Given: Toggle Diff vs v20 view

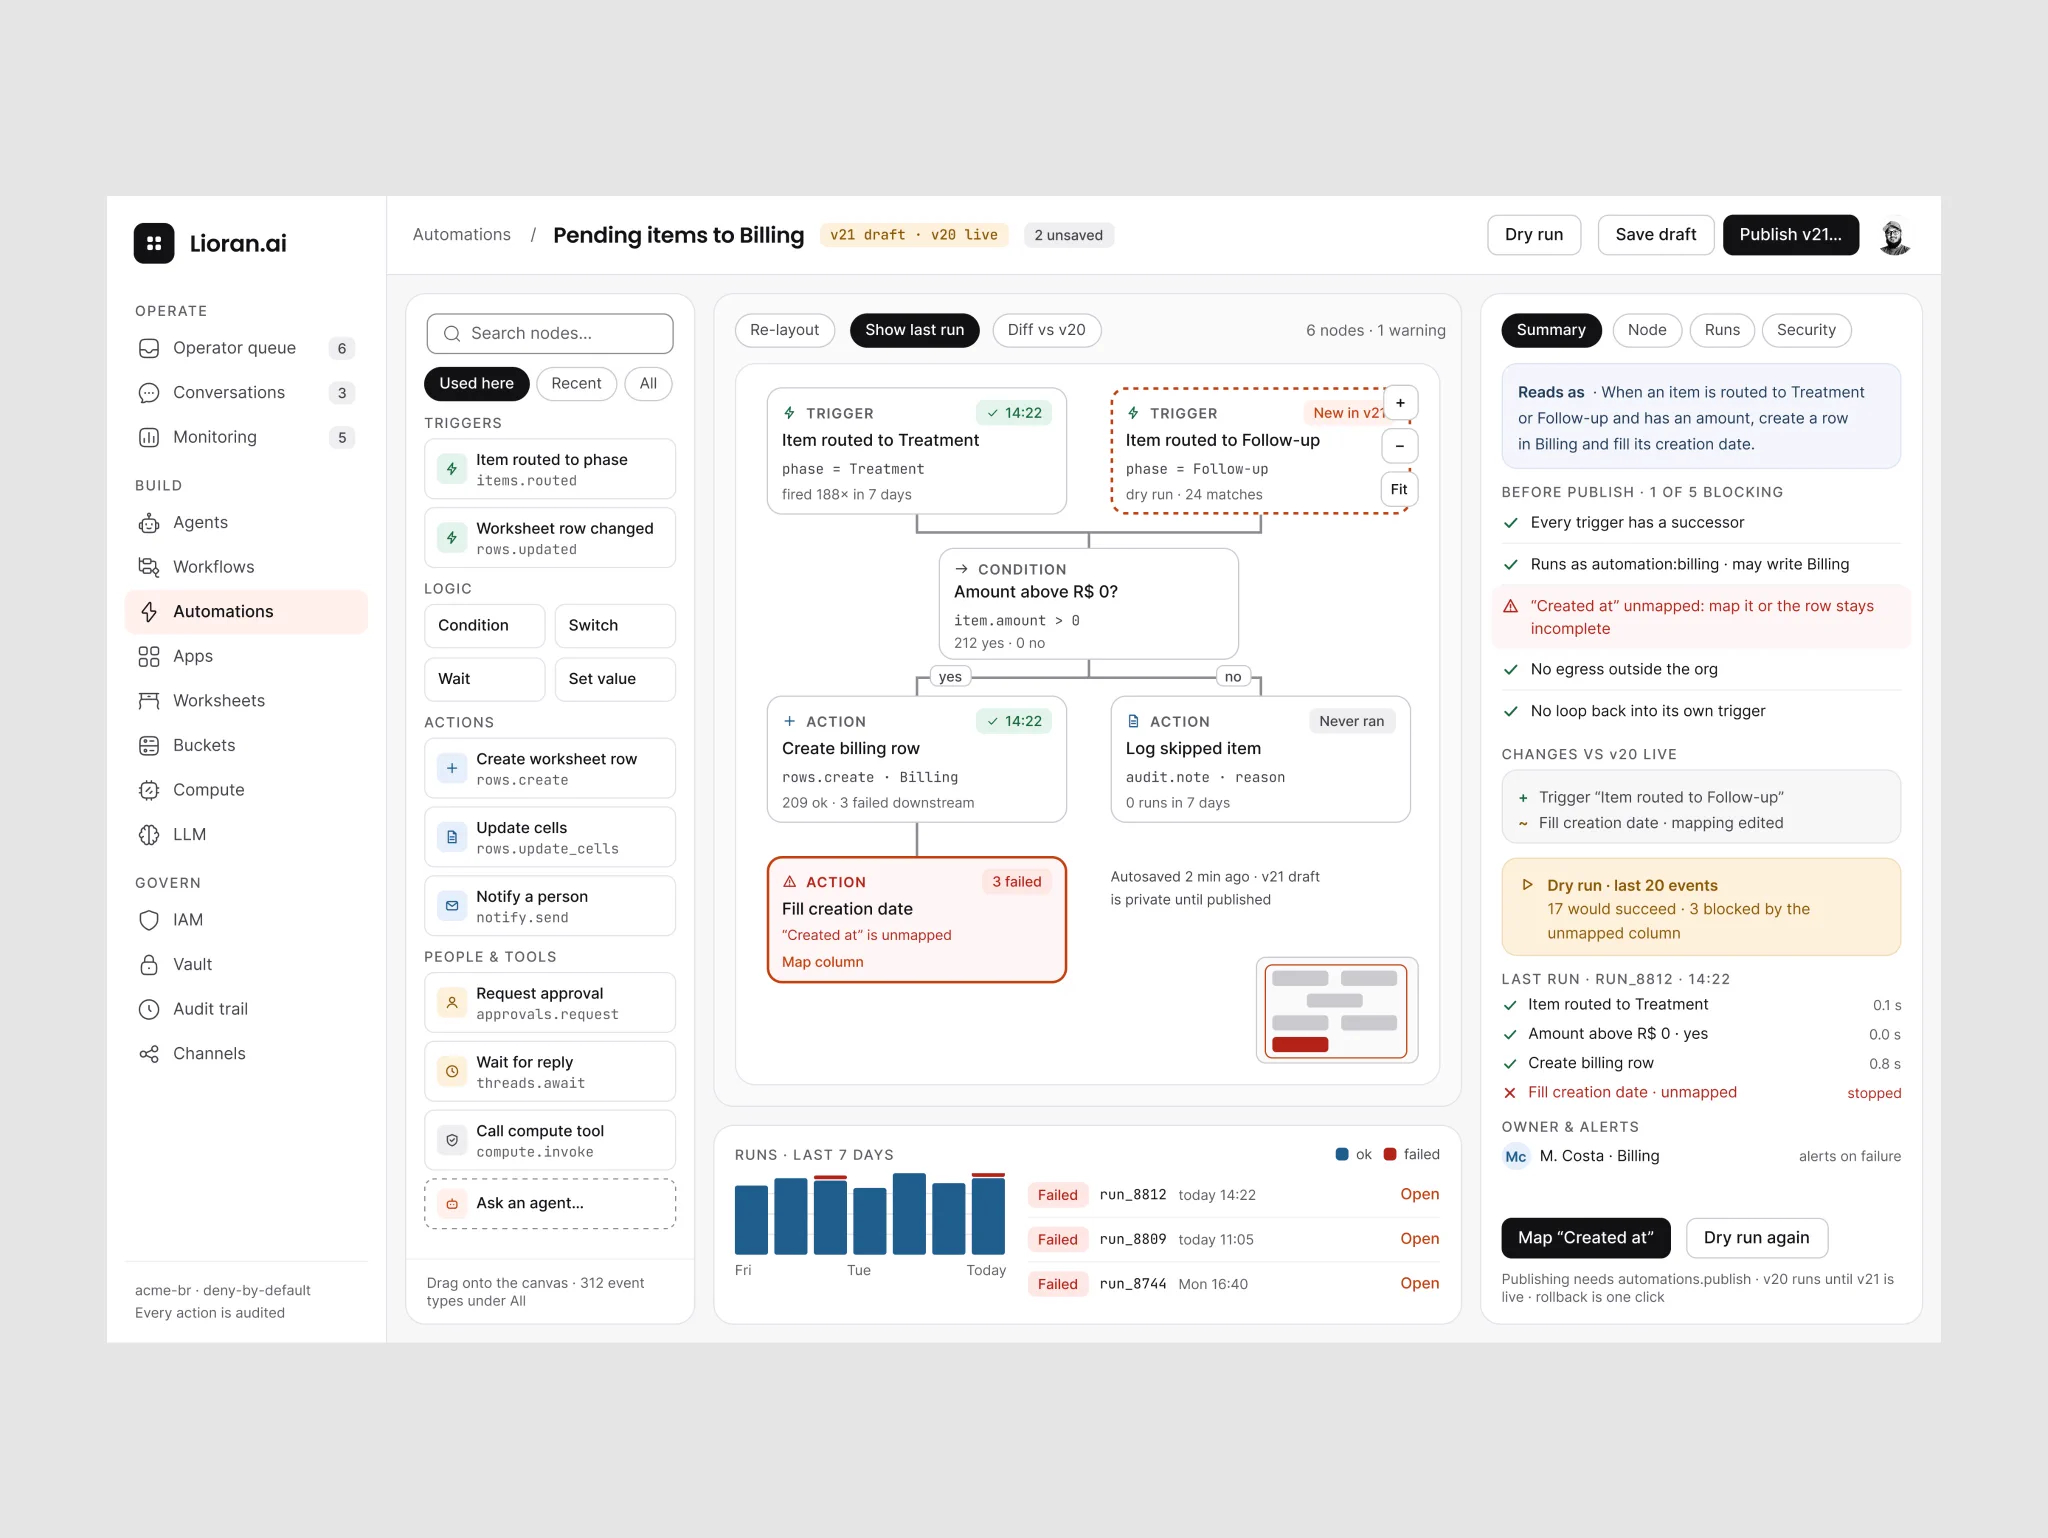Looking at the screenshot, I should click(x=1046, y=330).
